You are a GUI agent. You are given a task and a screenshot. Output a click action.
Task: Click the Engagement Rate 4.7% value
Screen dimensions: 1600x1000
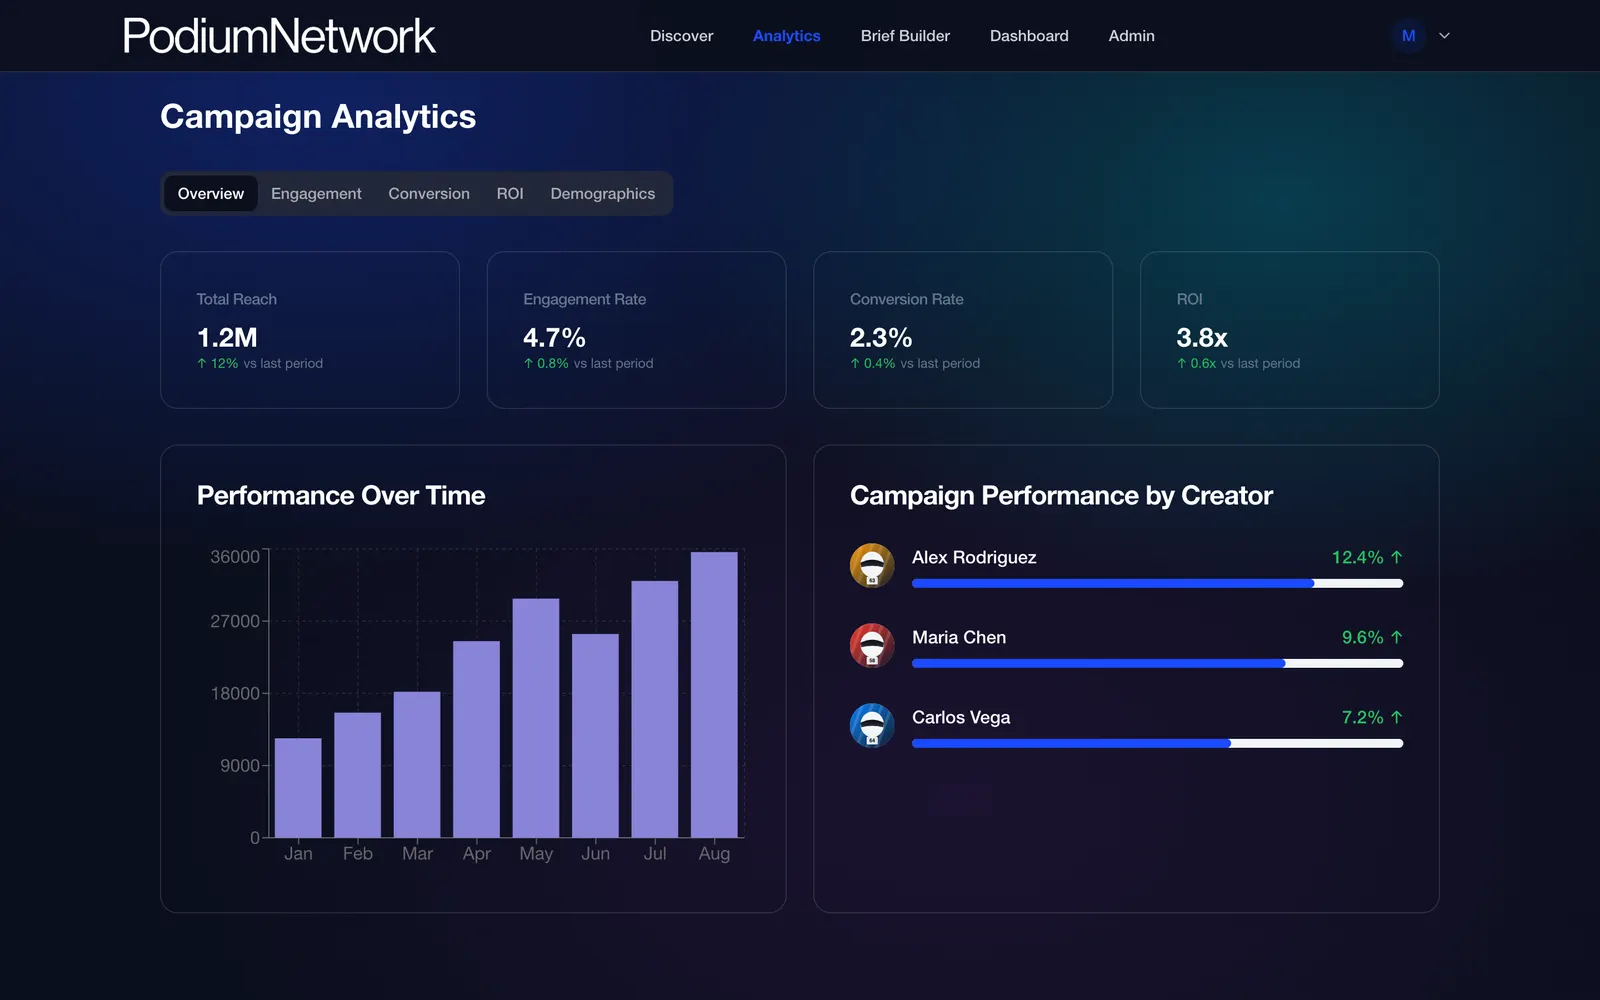click(x=554, y=337)
